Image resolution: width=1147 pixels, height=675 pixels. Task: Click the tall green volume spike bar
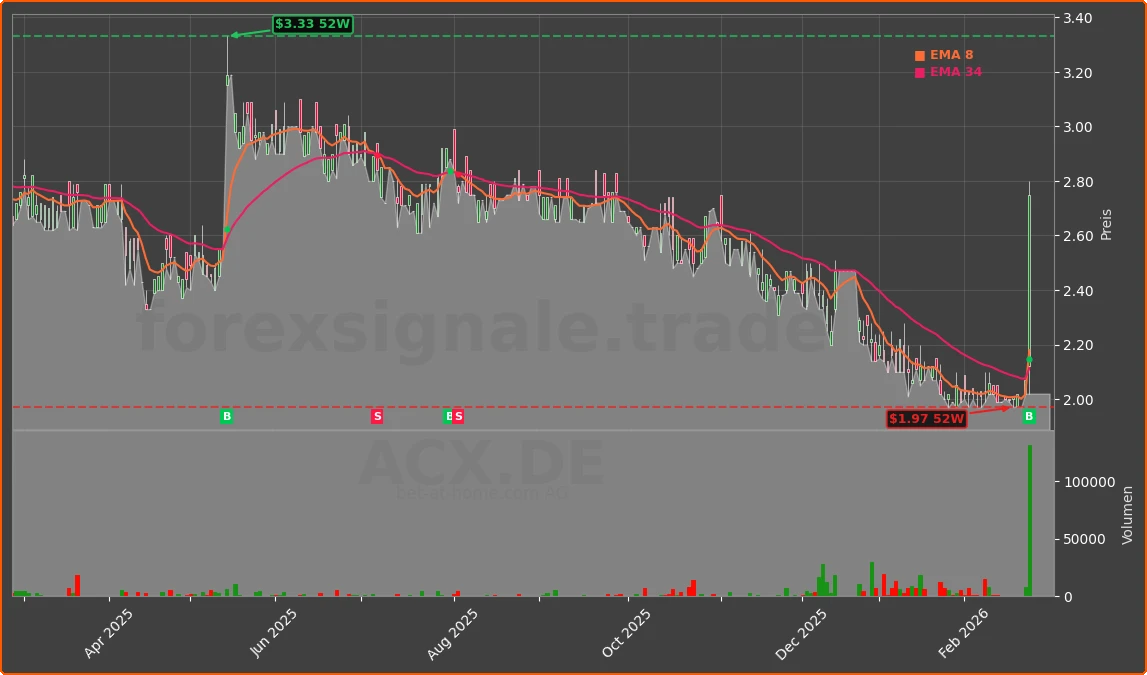tap(1031, 520)
